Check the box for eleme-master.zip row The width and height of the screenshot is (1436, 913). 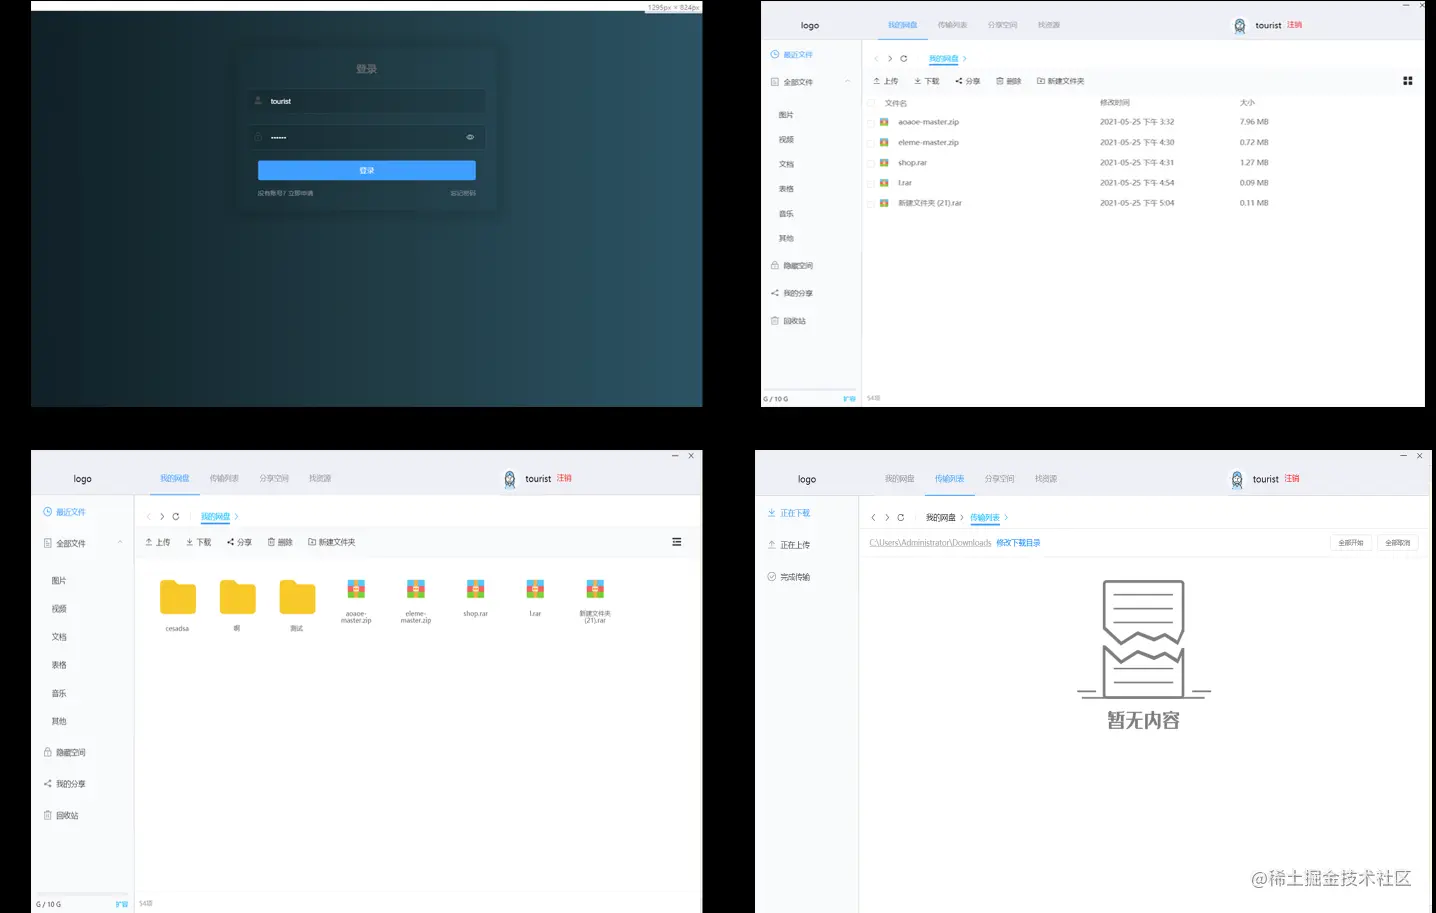coord(871,143)
